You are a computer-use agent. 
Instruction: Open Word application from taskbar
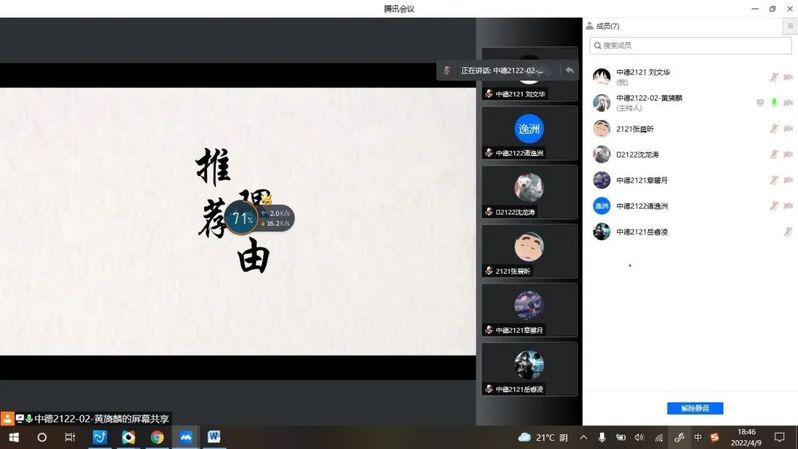214,437
